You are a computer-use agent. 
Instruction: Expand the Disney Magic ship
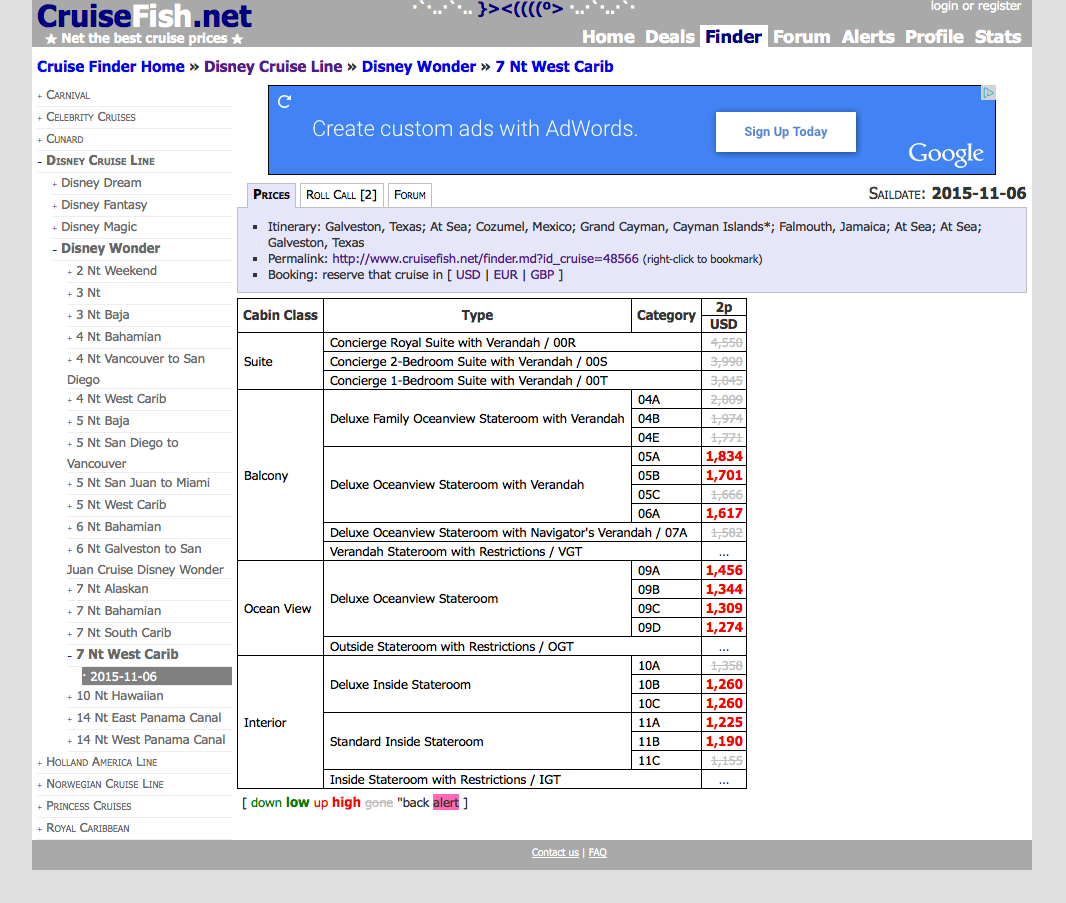coord(99,226)
